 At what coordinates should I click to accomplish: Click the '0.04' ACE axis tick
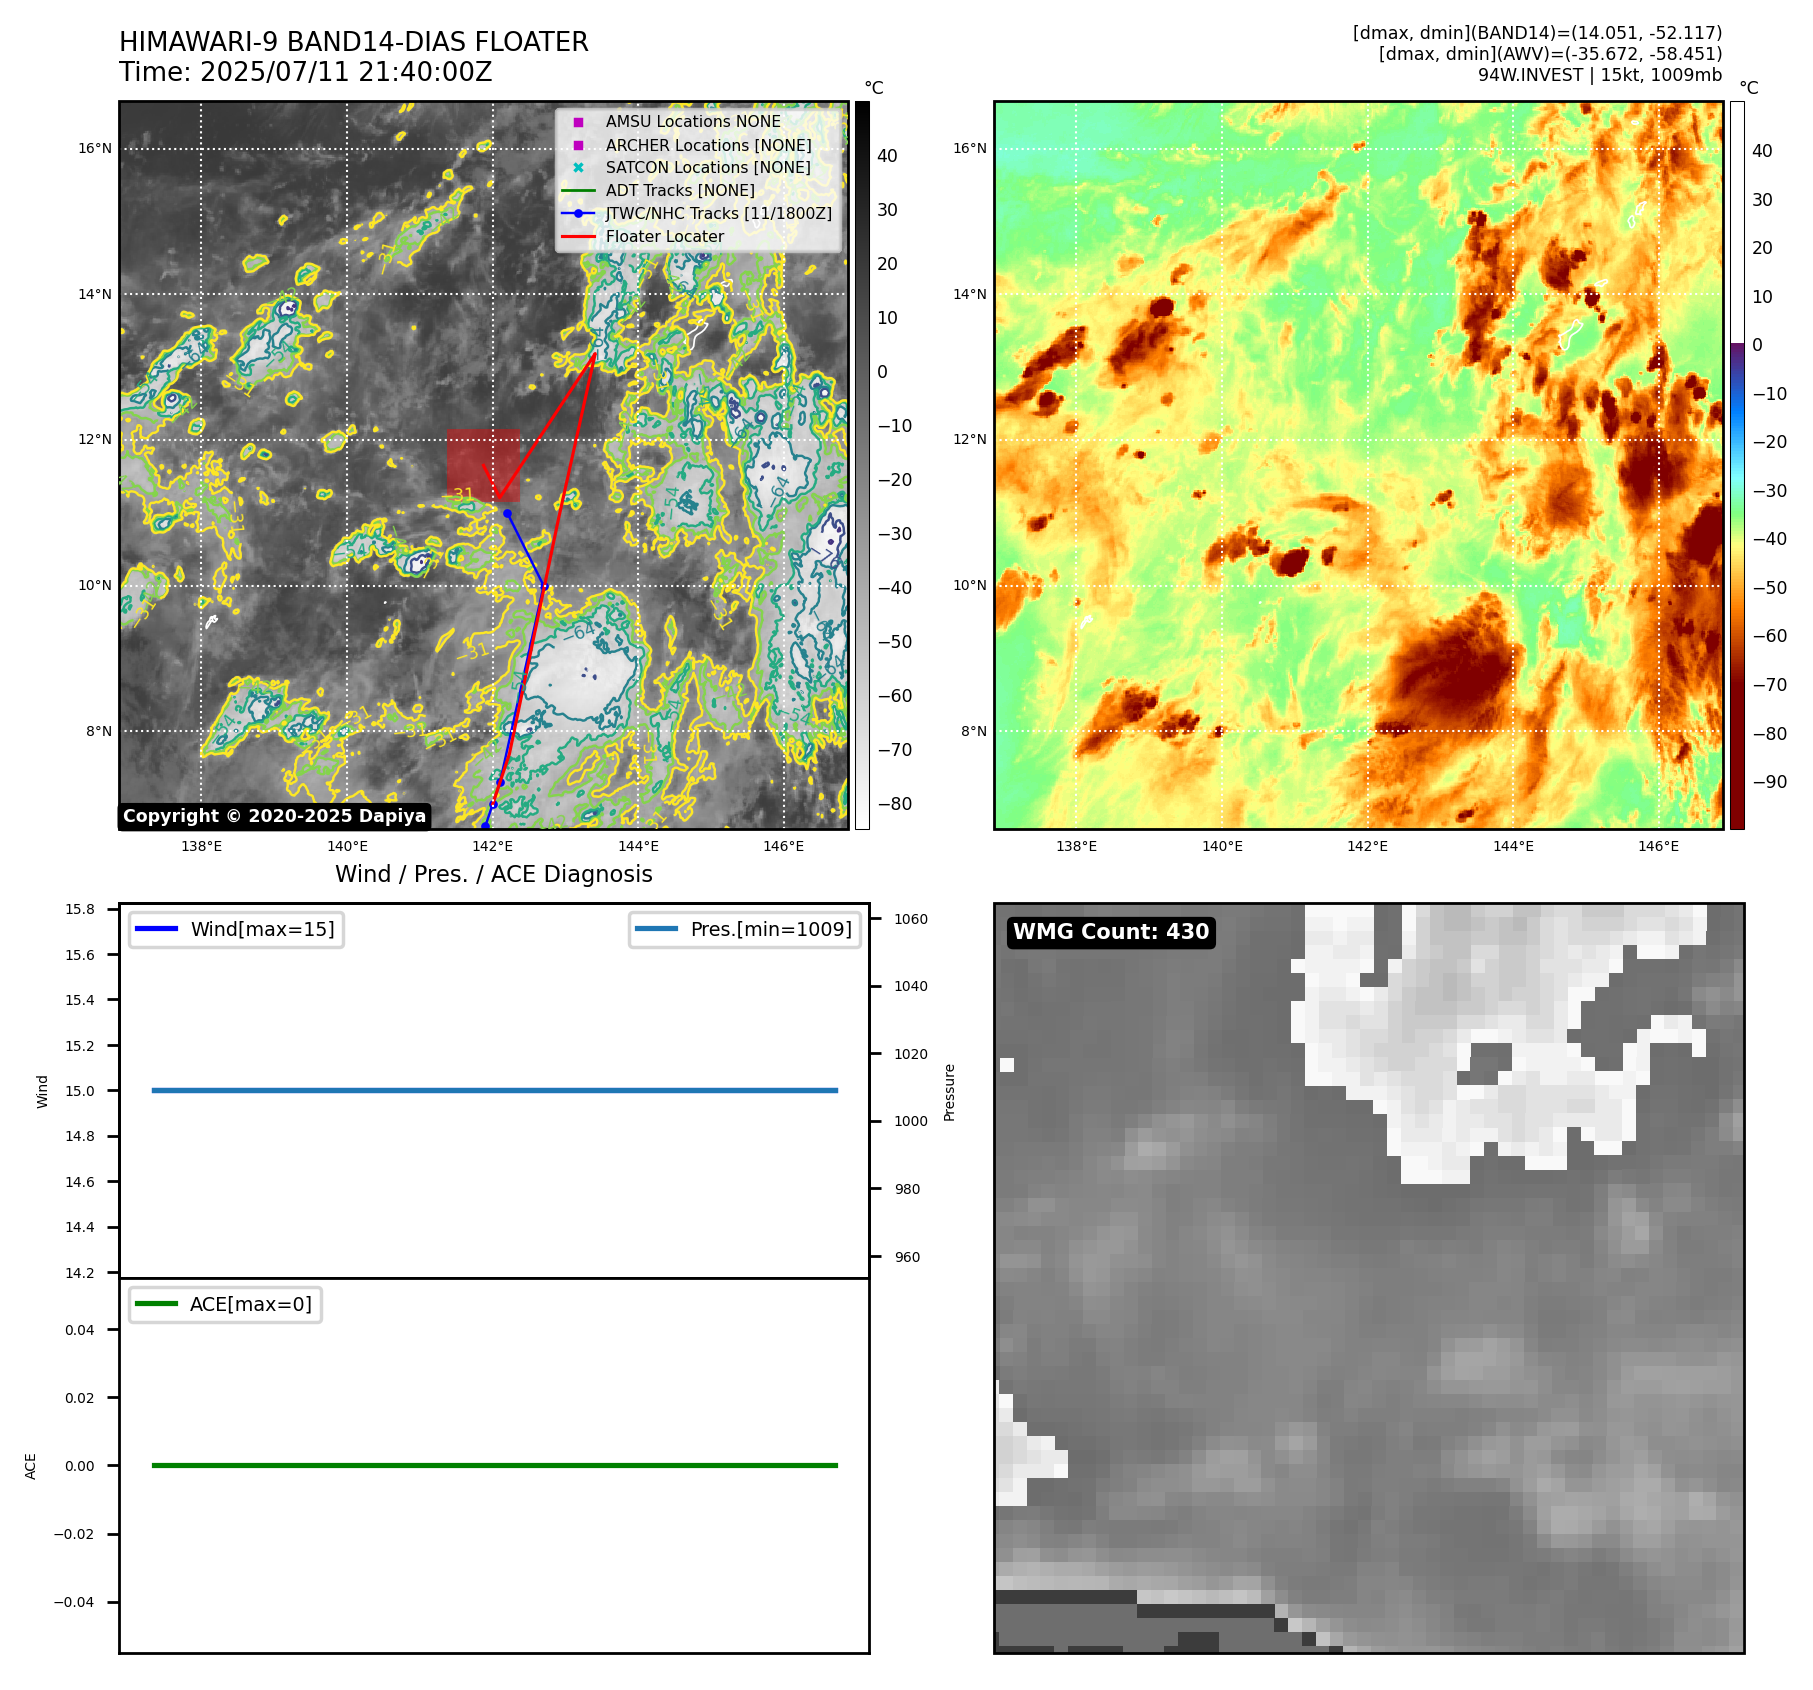tap(80, 1330)
